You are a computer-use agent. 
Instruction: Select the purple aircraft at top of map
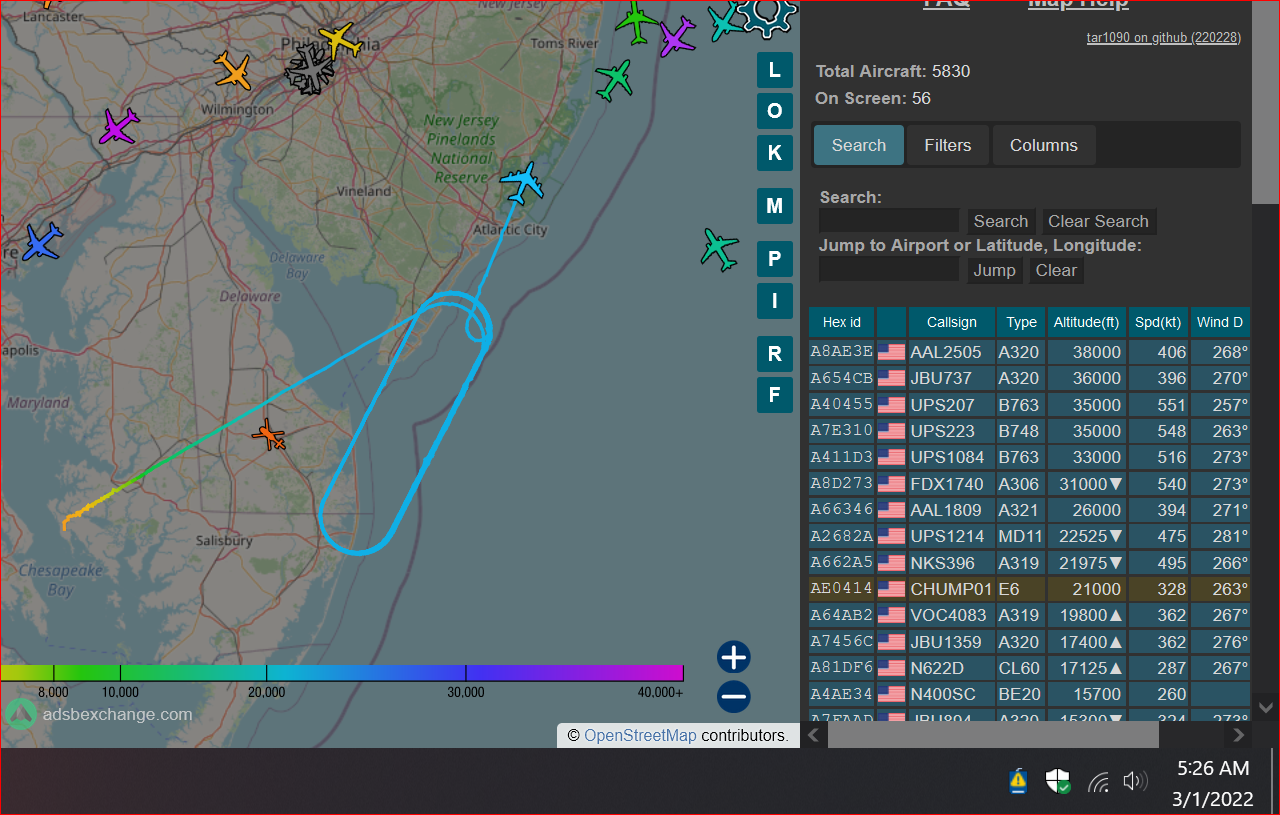pos(677,37)
